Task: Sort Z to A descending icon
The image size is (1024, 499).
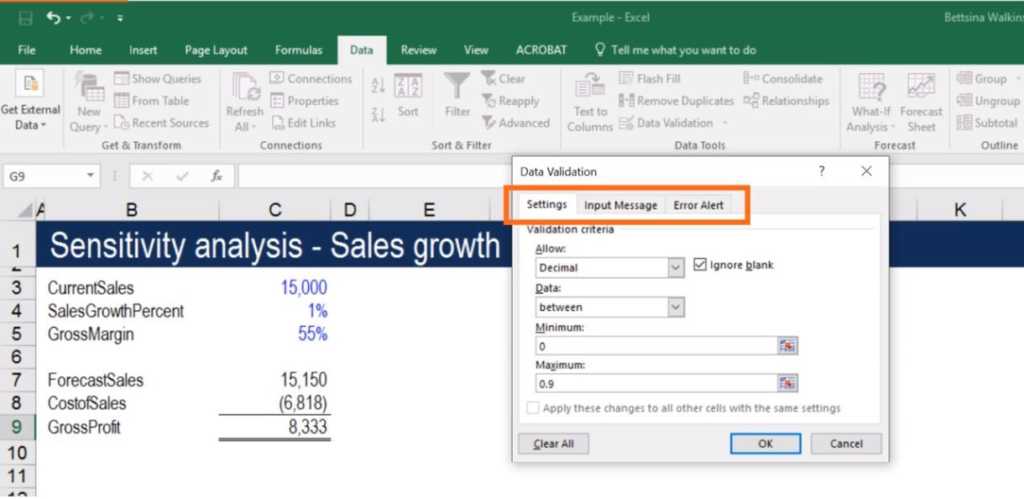Action: click(378, 115)
